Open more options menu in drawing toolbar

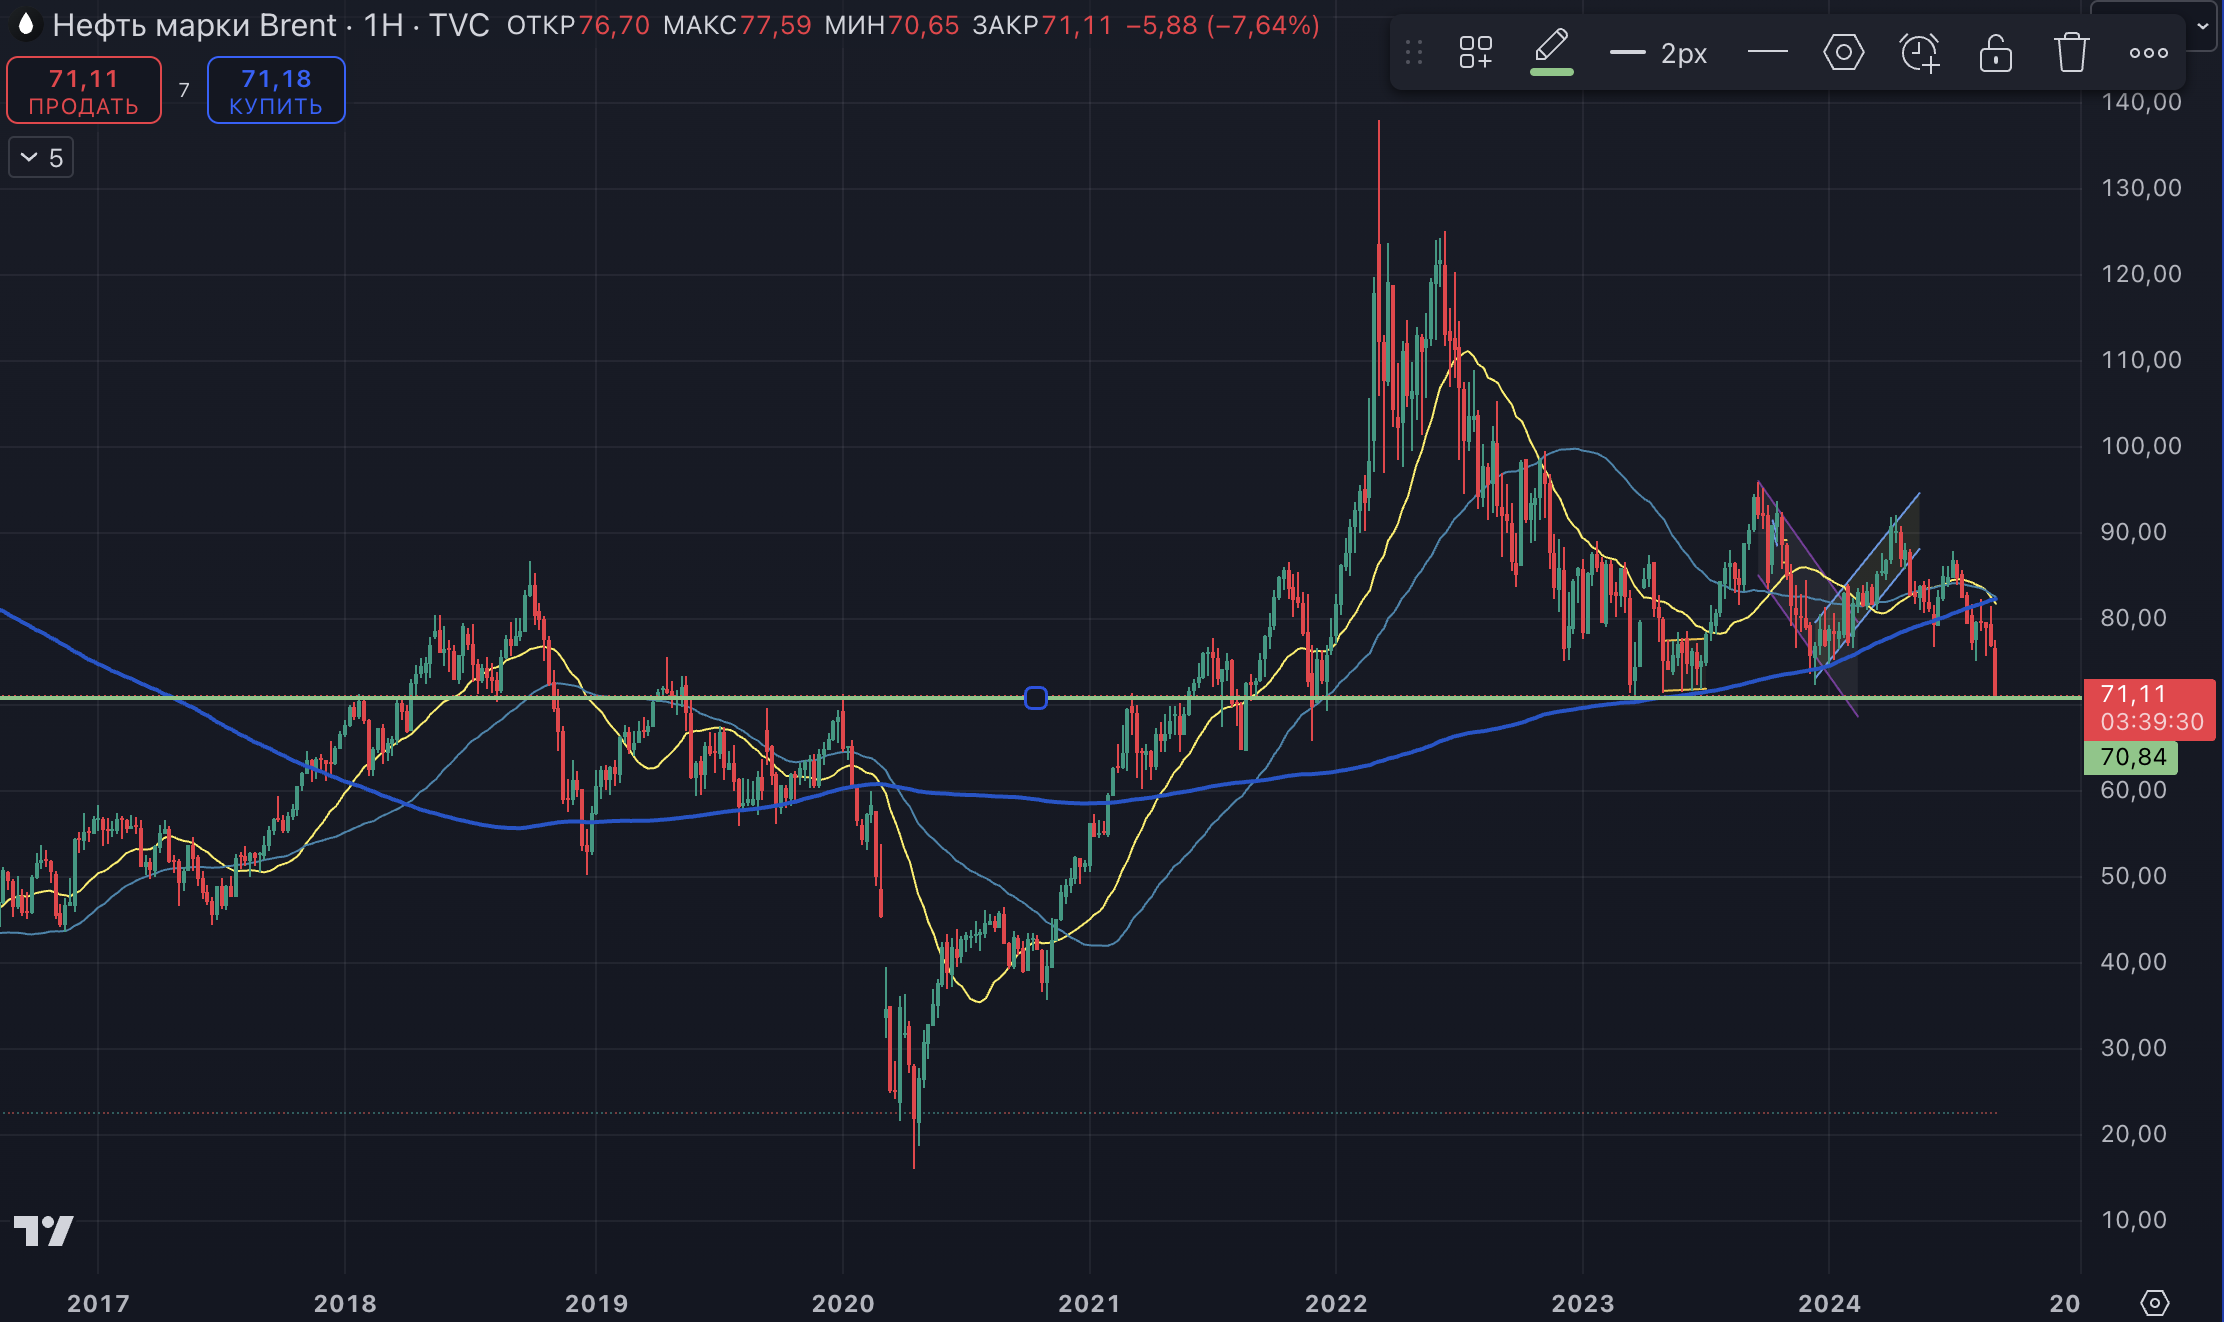(2148, 53)
